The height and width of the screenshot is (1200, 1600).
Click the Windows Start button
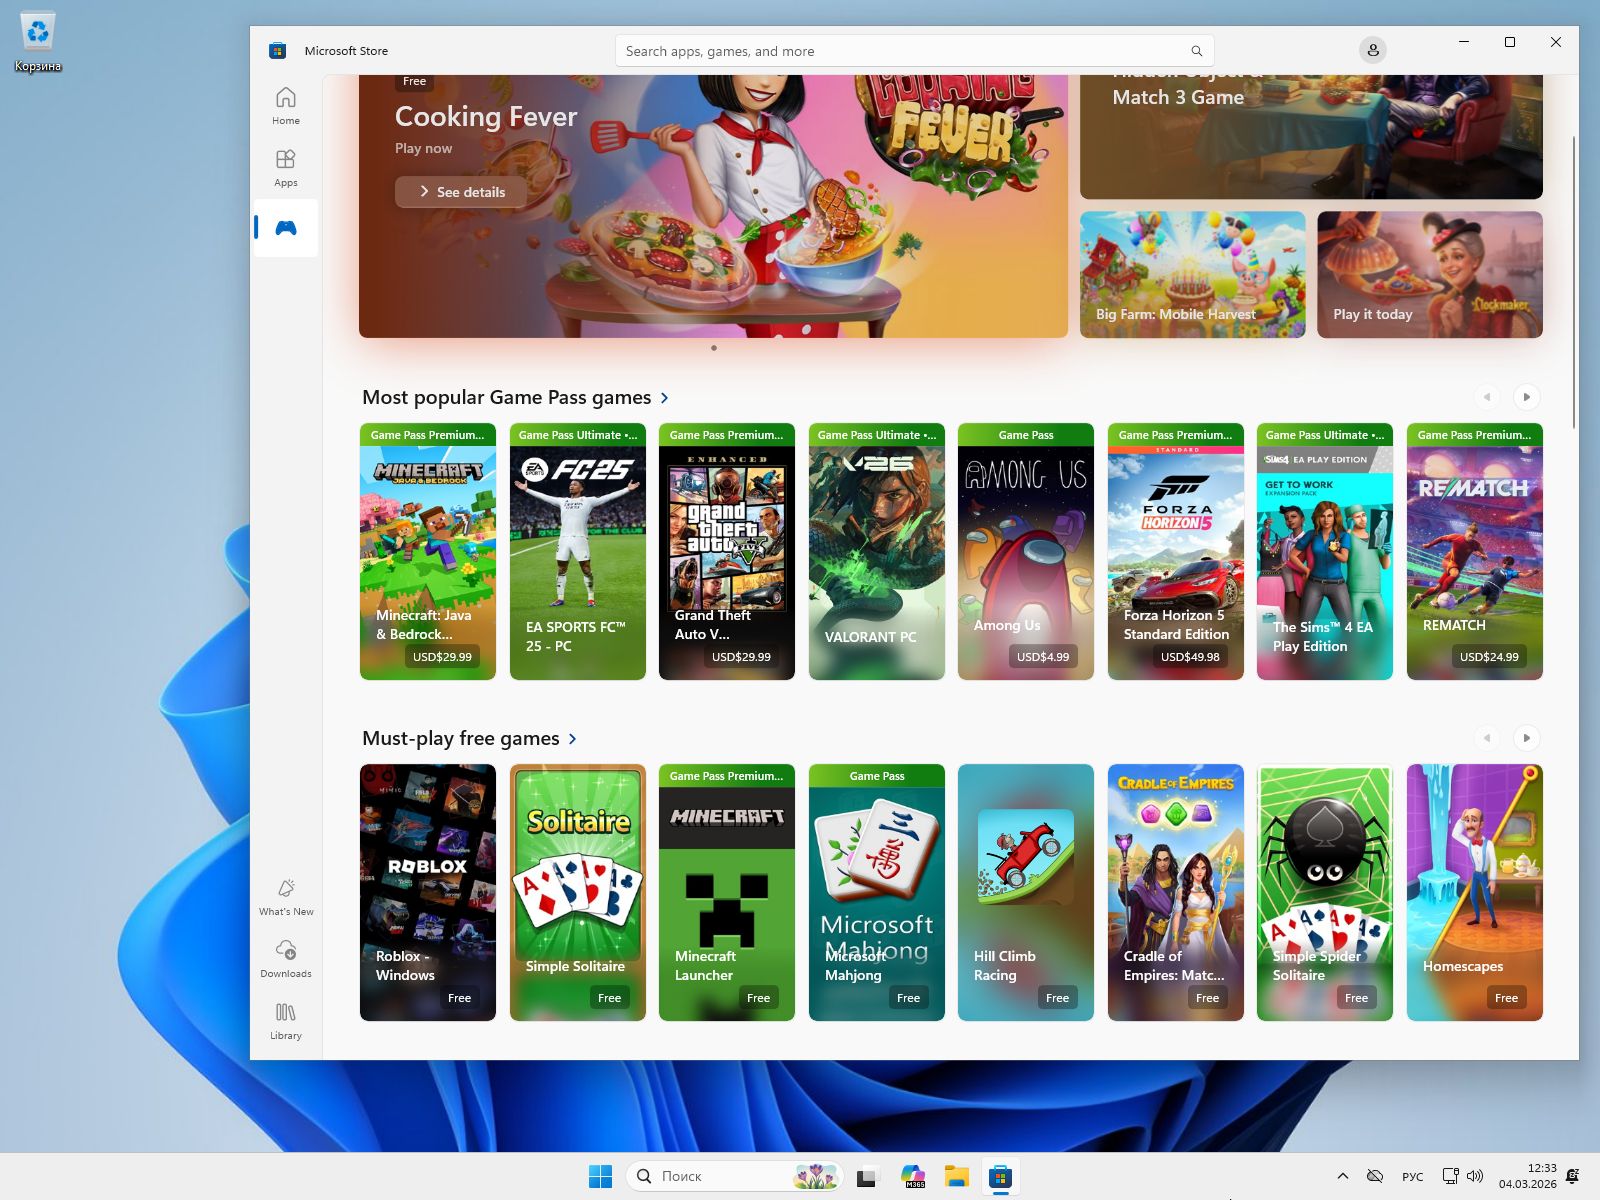[600, 1176]
